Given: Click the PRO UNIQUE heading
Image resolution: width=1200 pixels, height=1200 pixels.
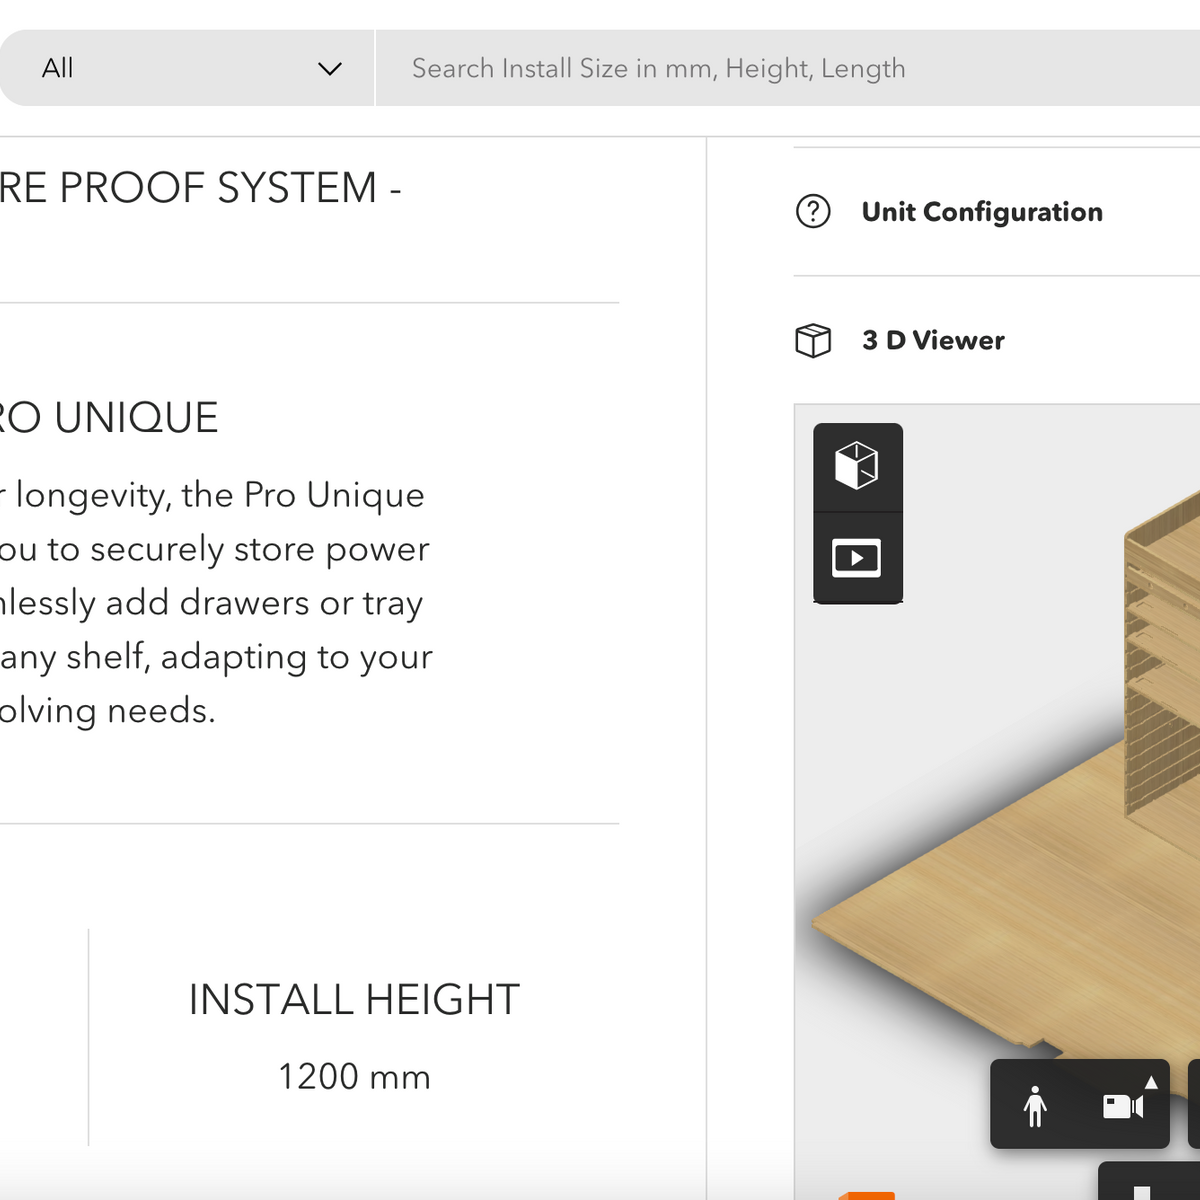Looking at the screenshot, I should [108, 418].
